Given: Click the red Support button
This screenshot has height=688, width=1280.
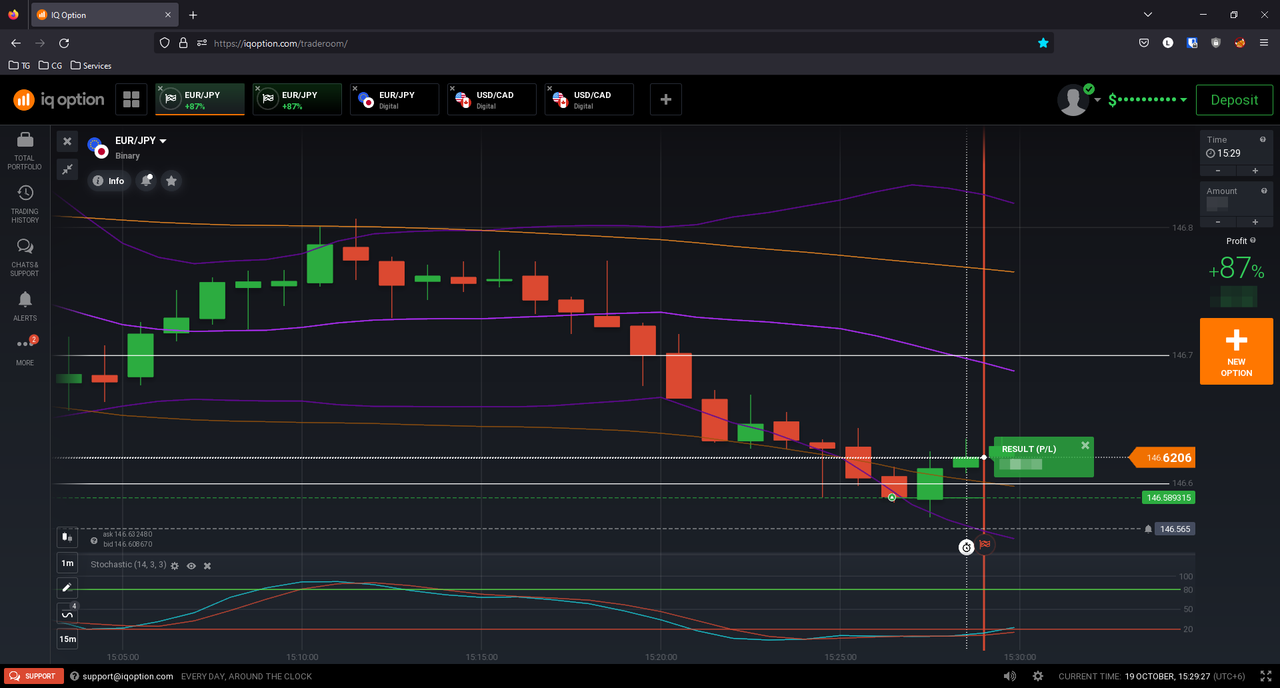Looking at the screenshot, I should [33, 676].
